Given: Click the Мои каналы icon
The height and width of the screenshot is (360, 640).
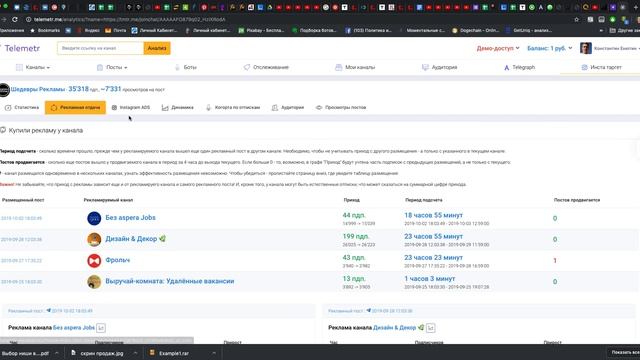Looking at the screenshot, I should 338,67.
